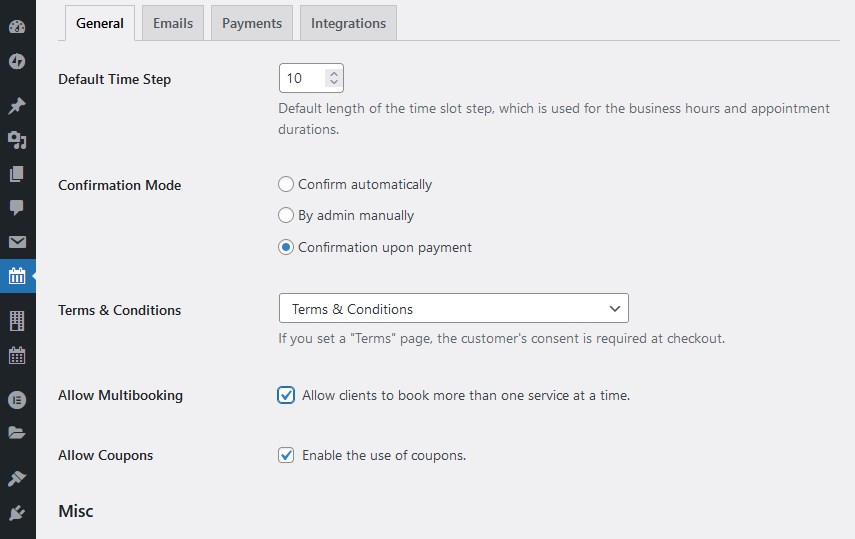Image resolution: width=855 pixels, height=539 pixels.
Task: Open the Pages stacked-sheets icon
Action: pyautogui.click(x=17, y=174)
